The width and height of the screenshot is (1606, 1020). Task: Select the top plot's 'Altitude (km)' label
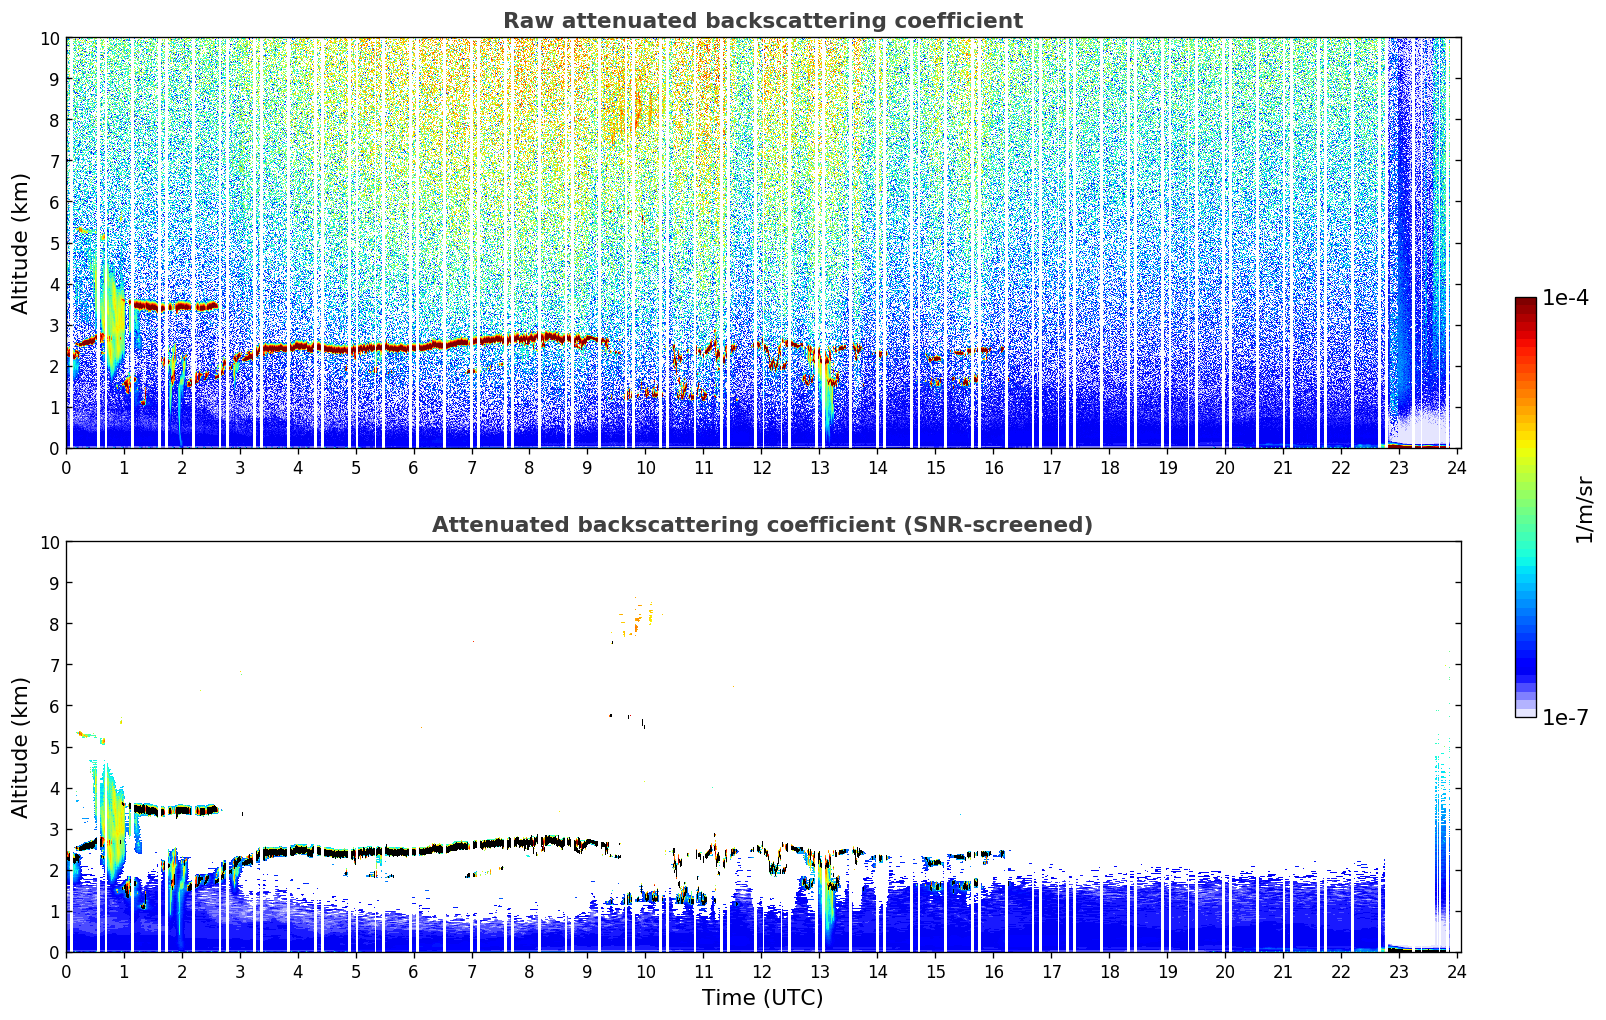[x=21, y=243]
